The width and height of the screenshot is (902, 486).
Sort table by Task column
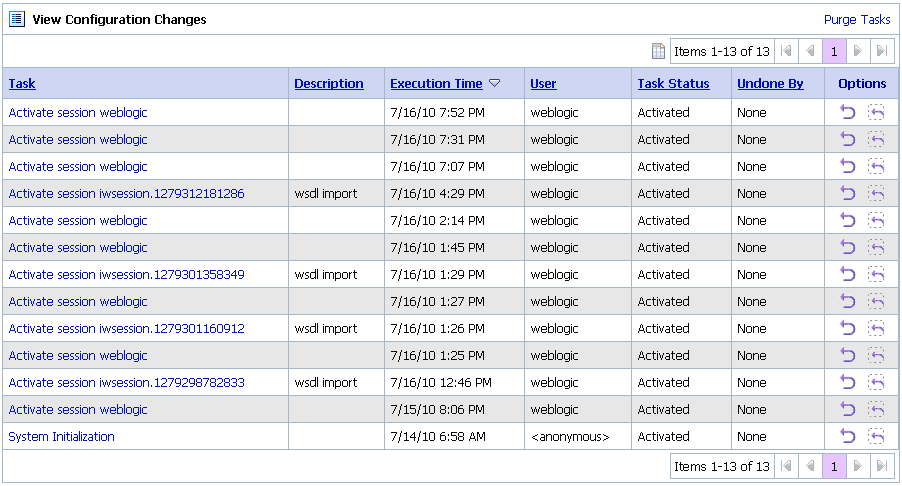coord(22,83)
